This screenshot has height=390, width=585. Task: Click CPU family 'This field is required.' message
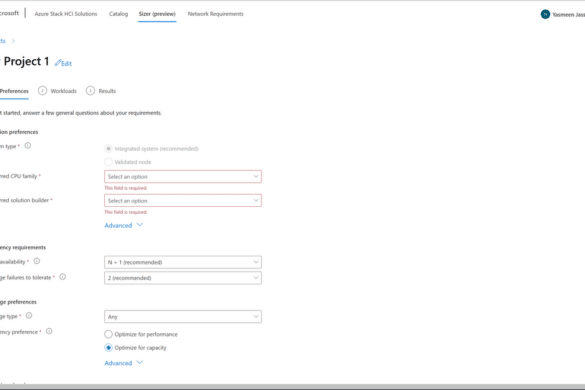tap(126, 188)
